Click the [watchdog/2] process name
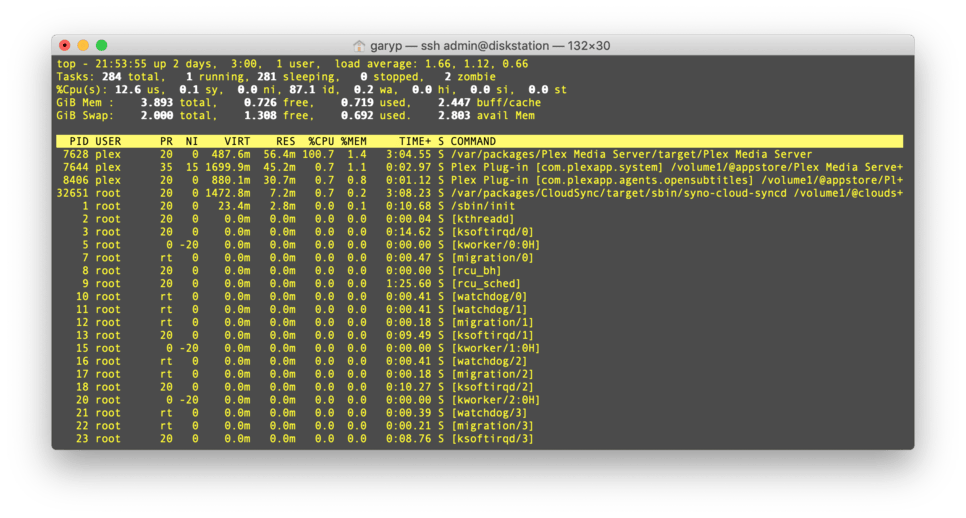 click(489, 361)
